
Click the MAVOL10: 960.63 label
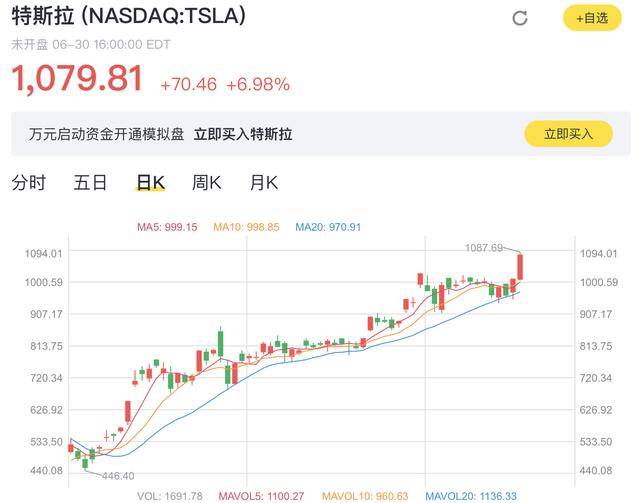pos(365,496)
